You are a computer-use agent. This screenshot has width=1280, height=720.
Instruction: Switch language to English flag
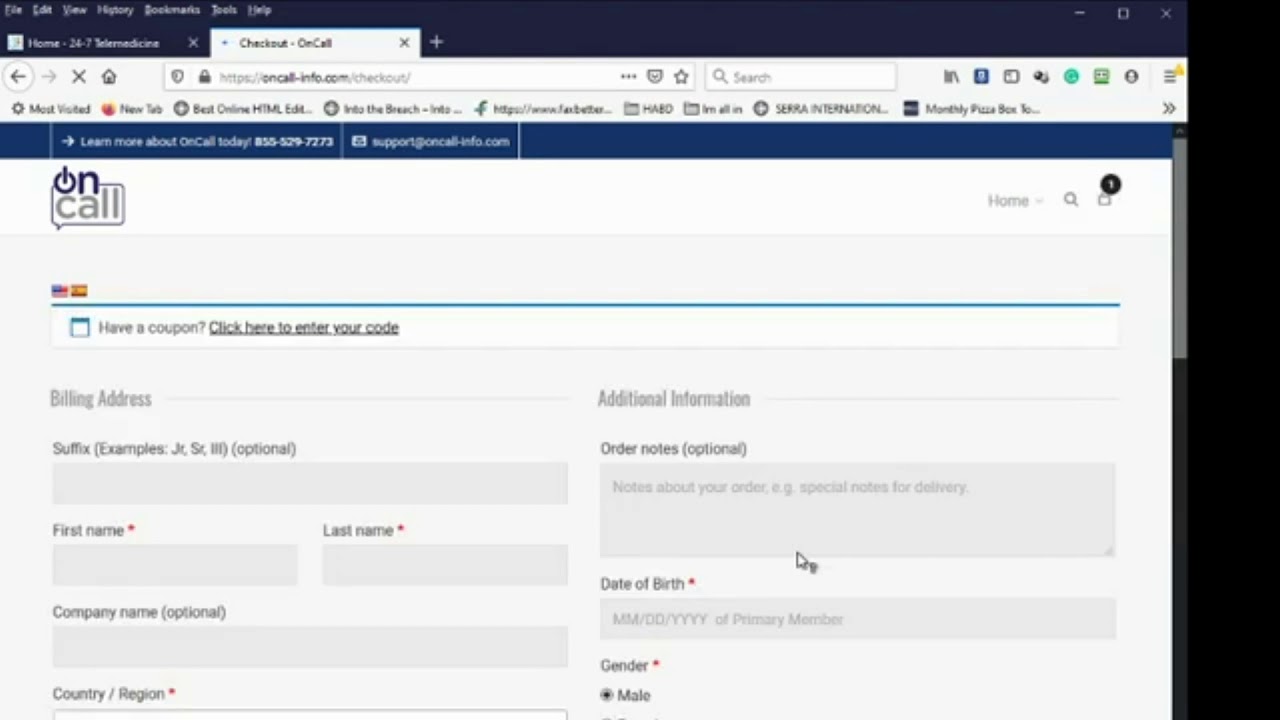click(60, 291)
